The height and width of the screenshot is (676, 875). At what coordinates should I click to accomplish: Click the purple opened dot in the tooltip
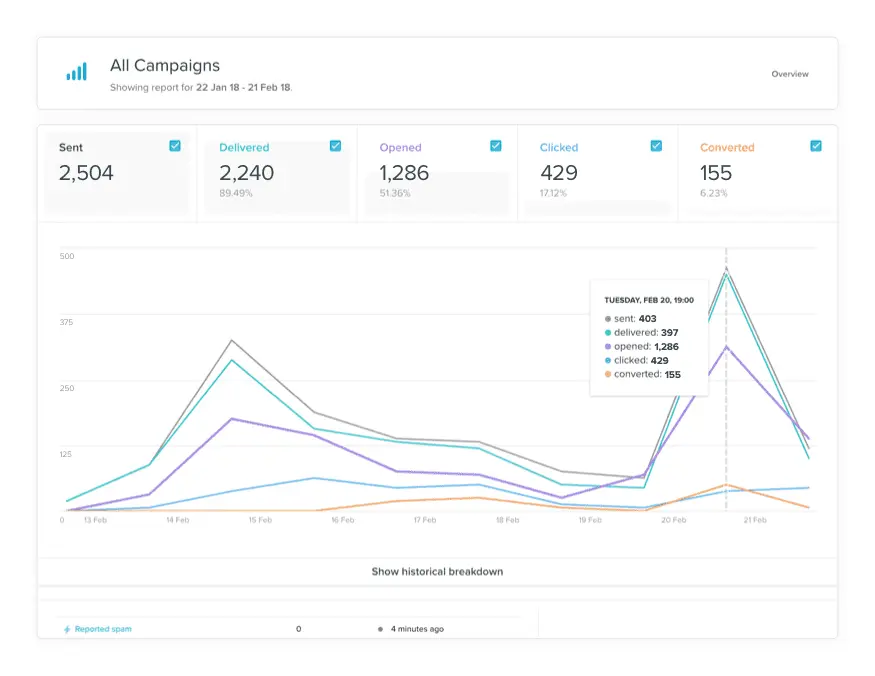608,346
